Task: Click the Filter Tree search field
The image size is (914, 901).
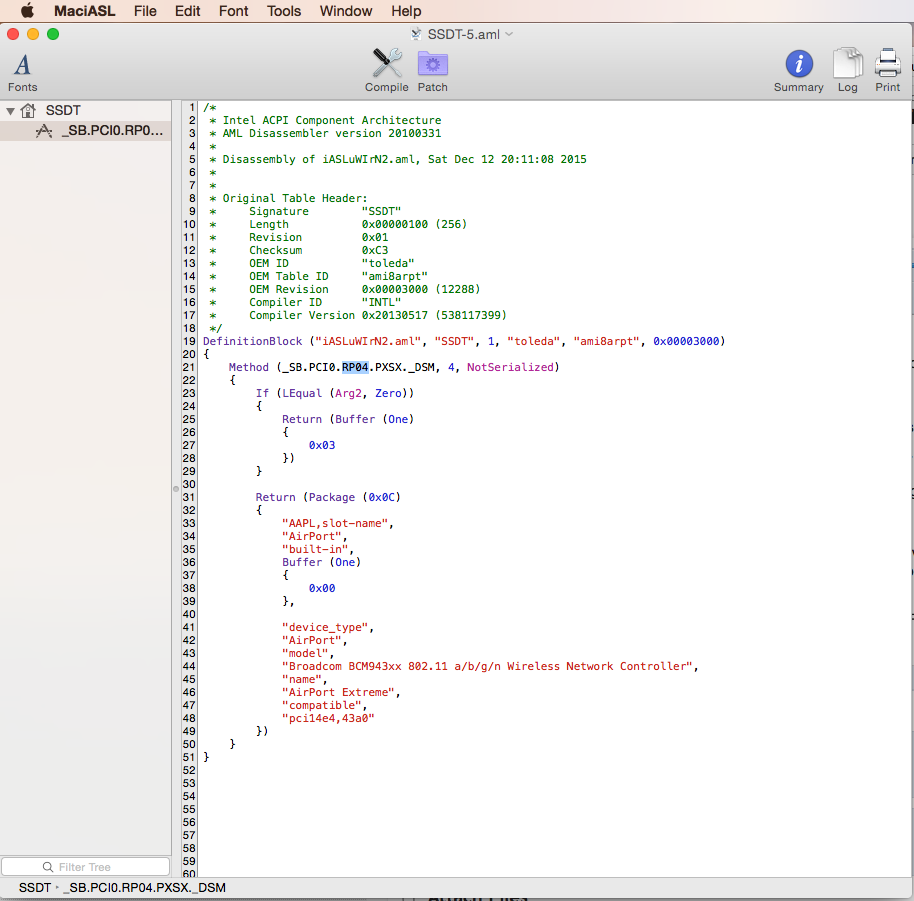Action: [x=85, y=867]
